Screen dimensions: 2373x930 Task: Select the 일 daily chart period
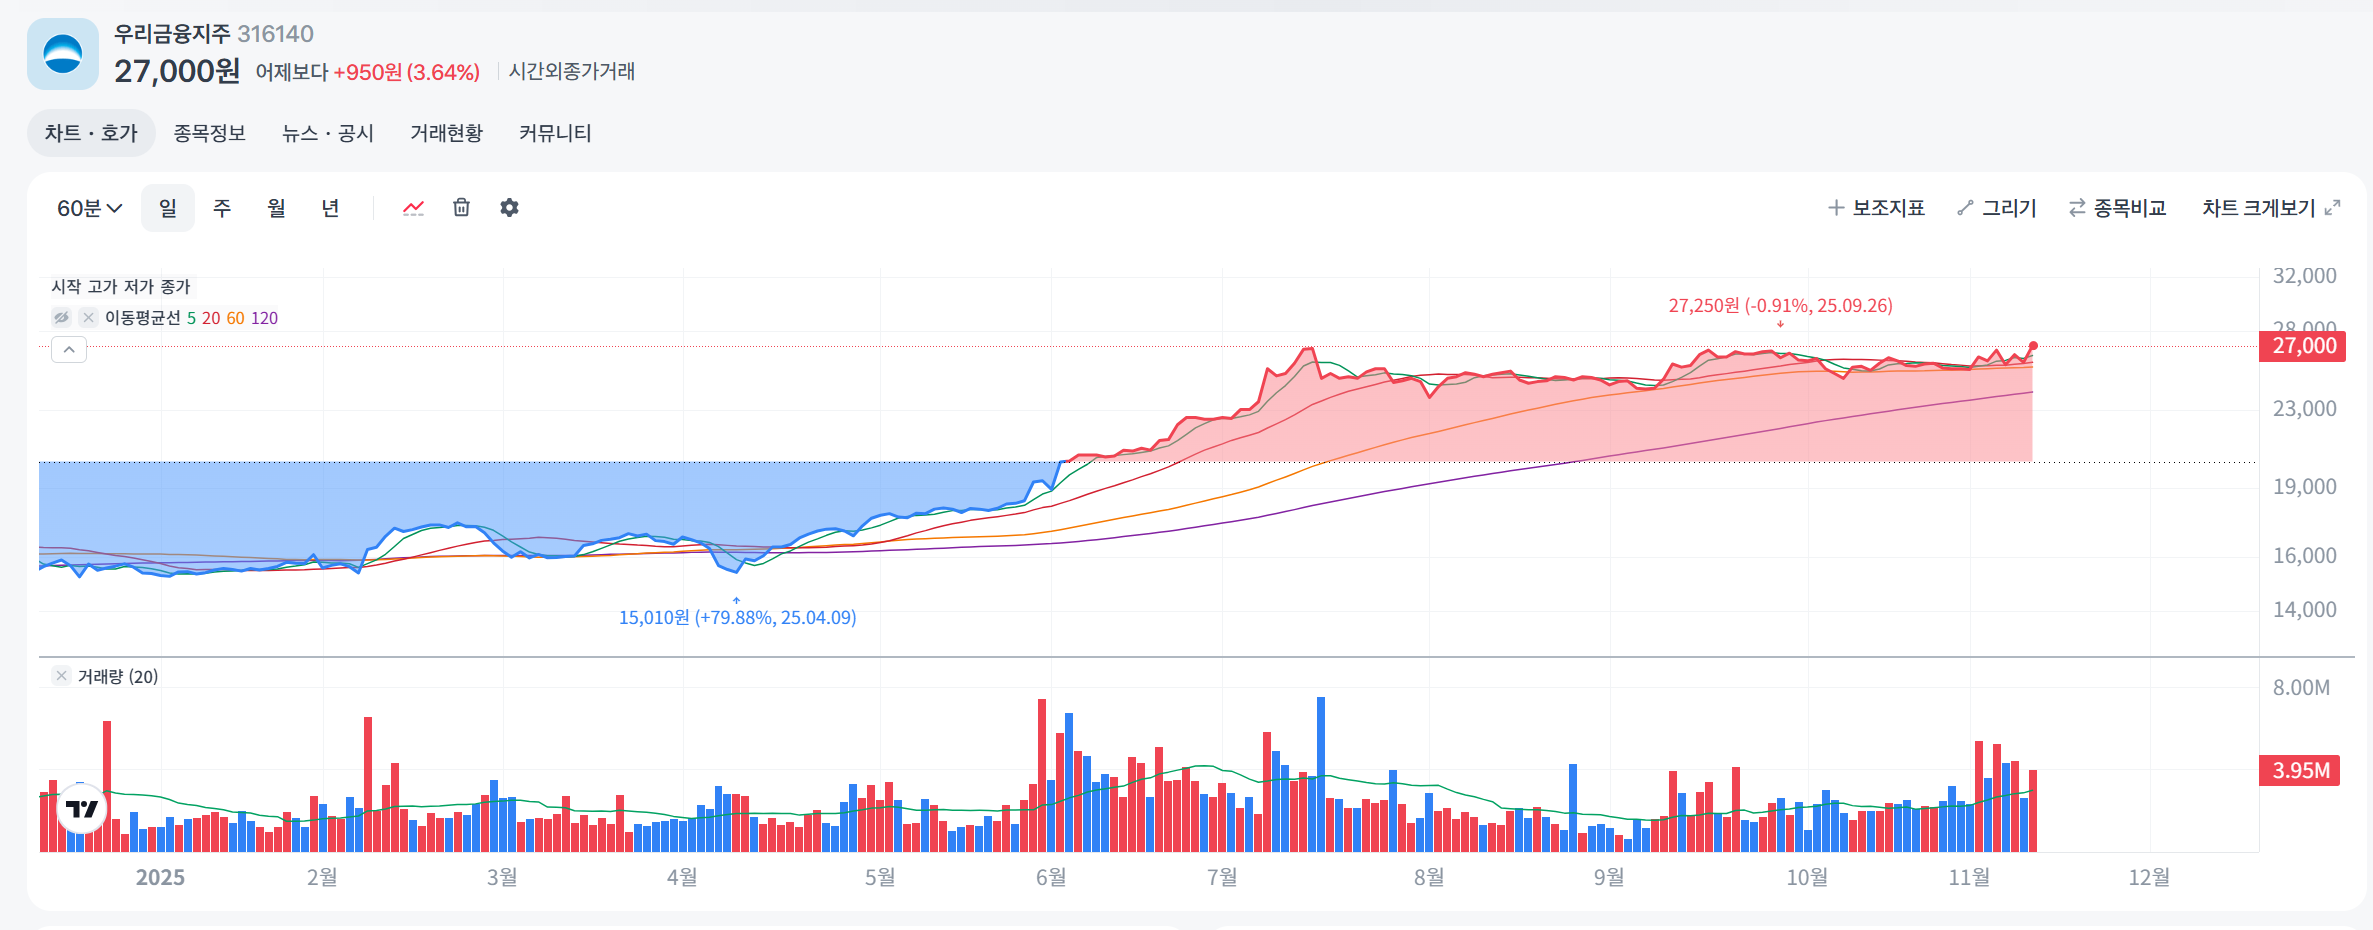[x=168, y=208]
